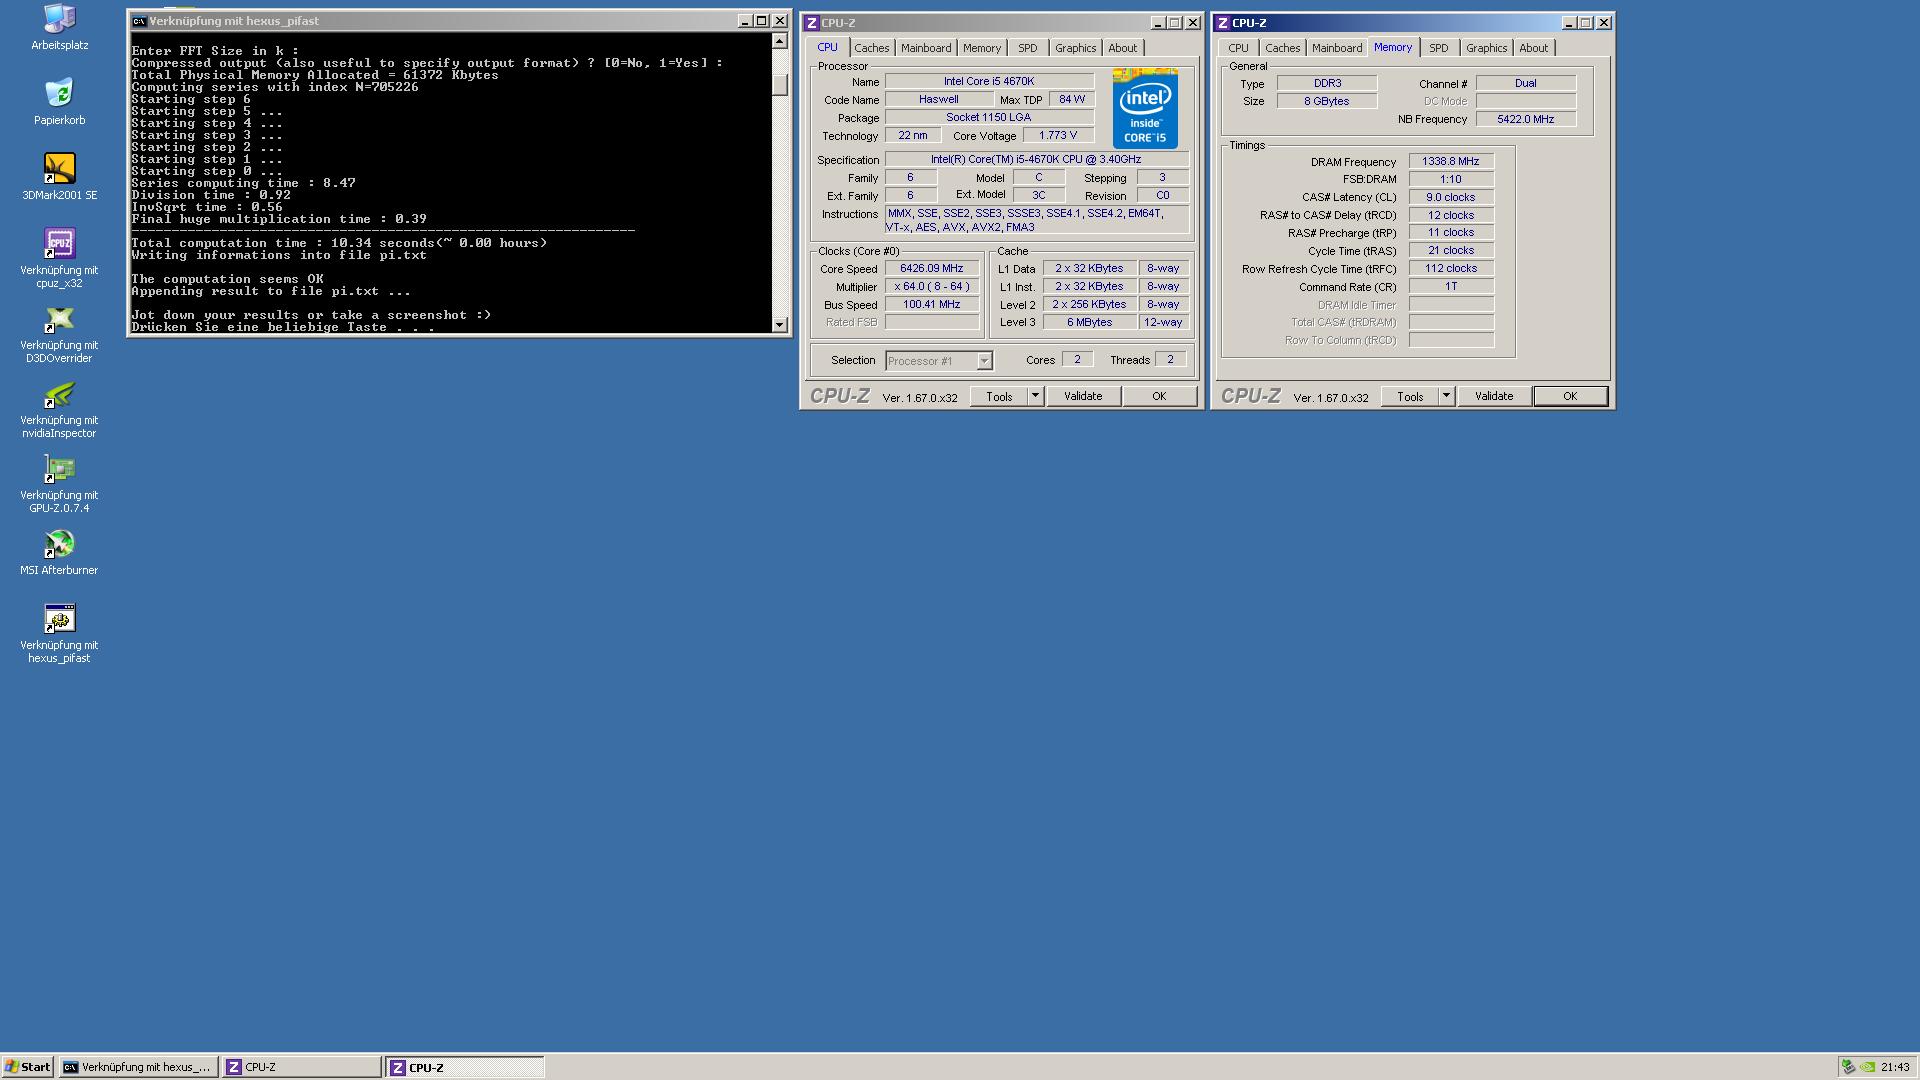Click the console scrollbar thumb

780,85
